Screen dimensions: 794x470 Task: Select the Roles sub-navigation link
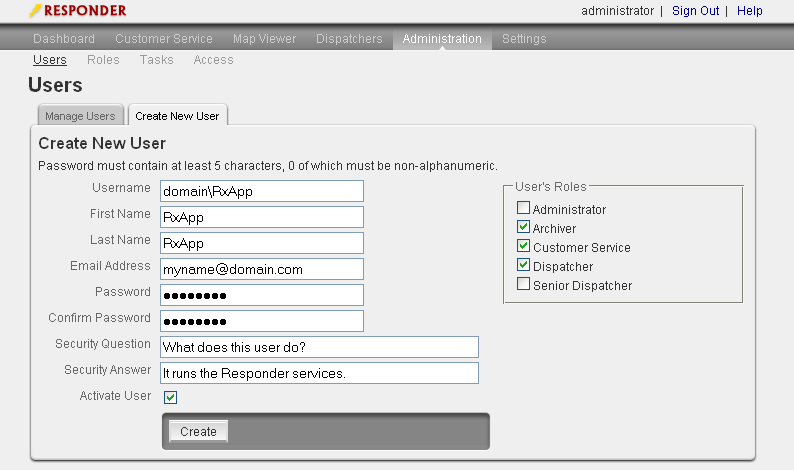103,60
